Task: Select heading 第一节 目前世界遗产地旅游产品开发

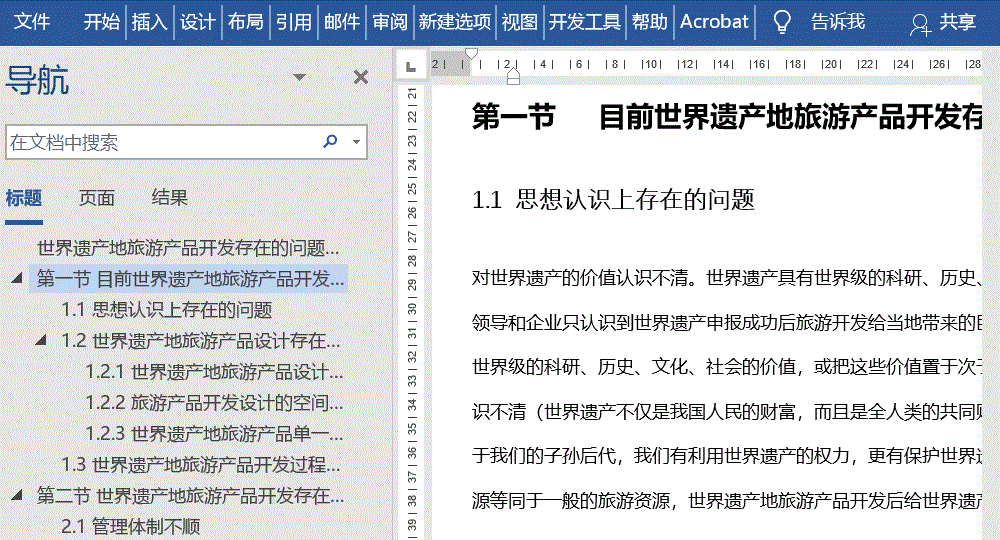Action: coord(189,279)
